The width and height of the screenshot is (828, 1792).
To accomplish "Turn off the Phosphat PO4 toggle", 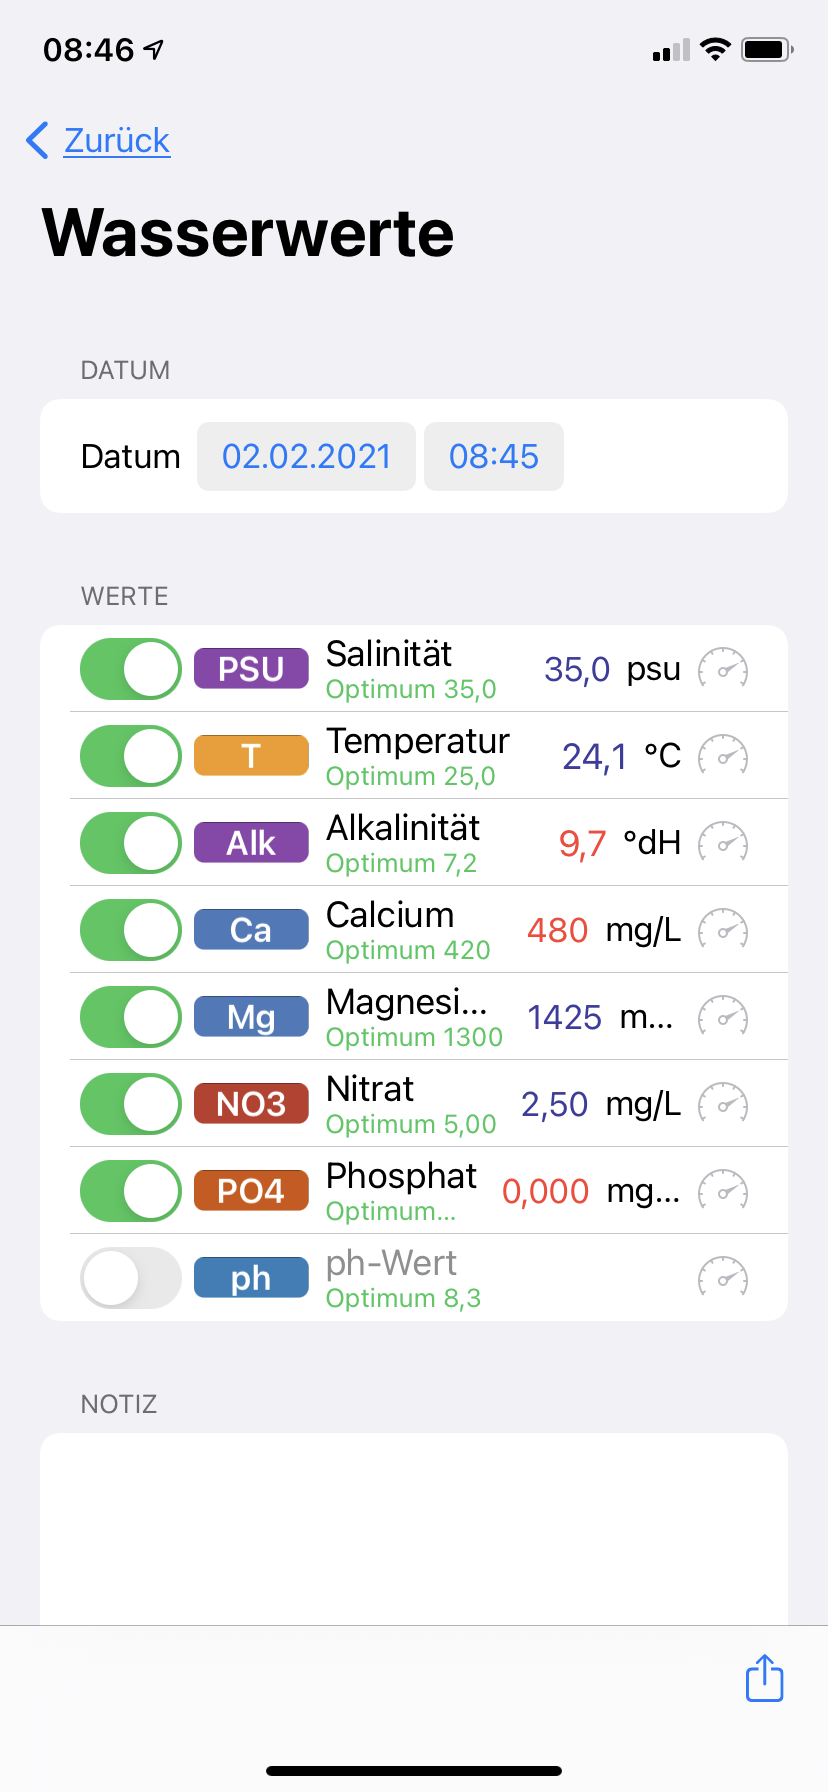I will pyautogui.click(x=131, y=1191).
